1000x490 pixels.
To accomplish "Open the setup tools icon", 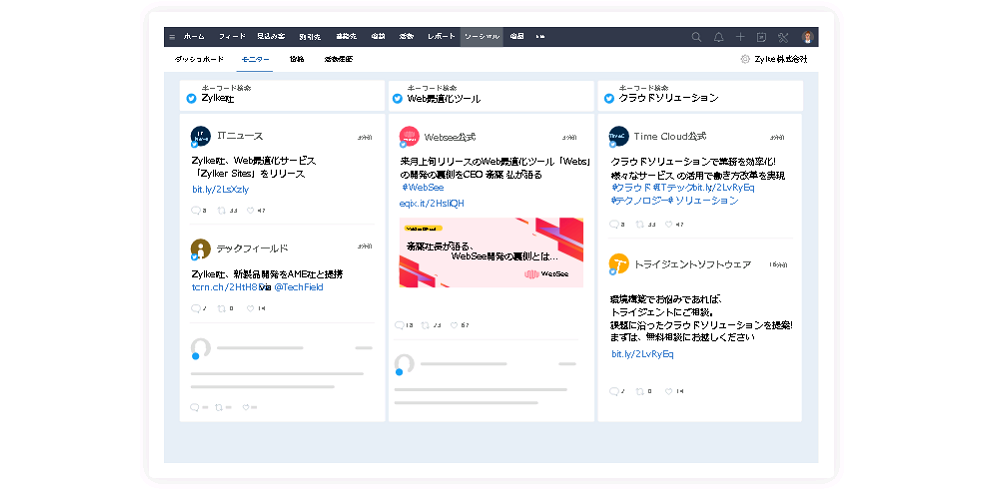I will tap(784, 37).
